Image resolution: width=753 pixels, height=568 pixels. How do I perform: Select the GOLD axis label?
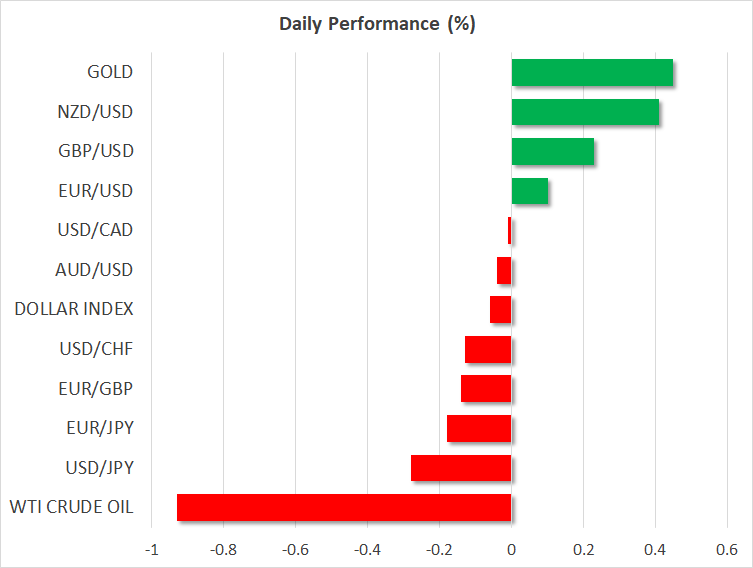(x=110, y=72)
